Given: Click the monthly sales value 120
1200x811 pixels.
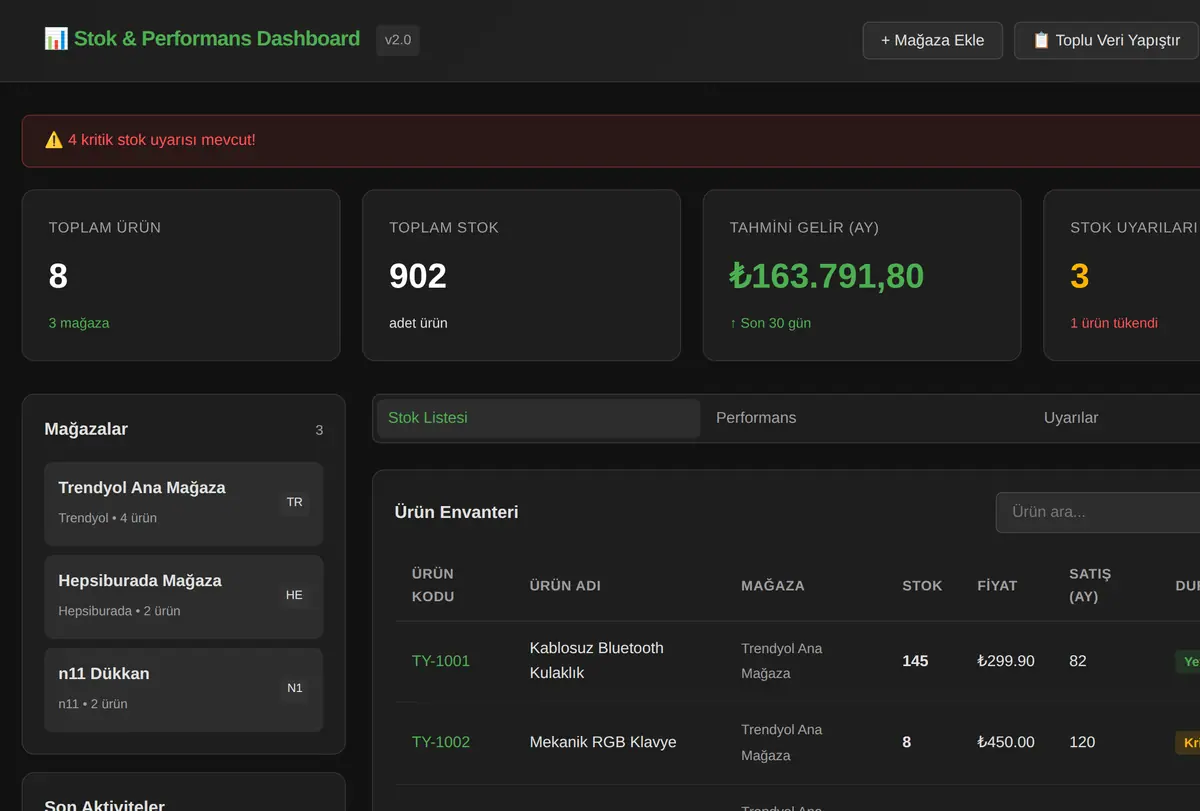Looking at the screenshot, I should [1082, 742].
